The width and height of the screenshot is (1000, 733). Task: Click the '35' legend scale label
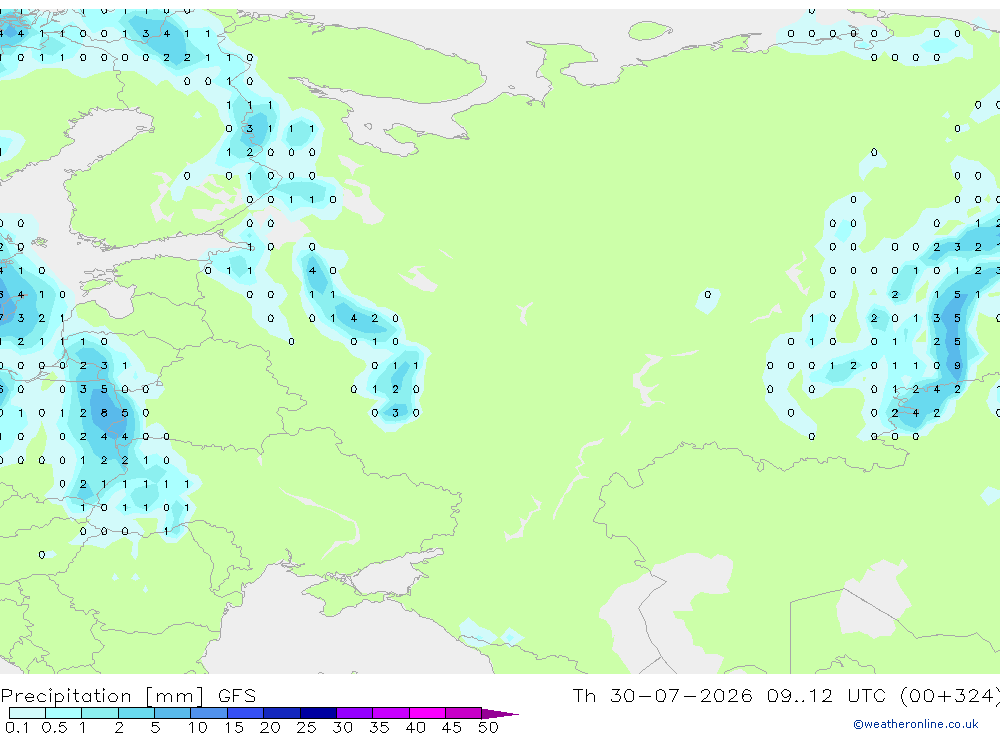coord(379,727)
